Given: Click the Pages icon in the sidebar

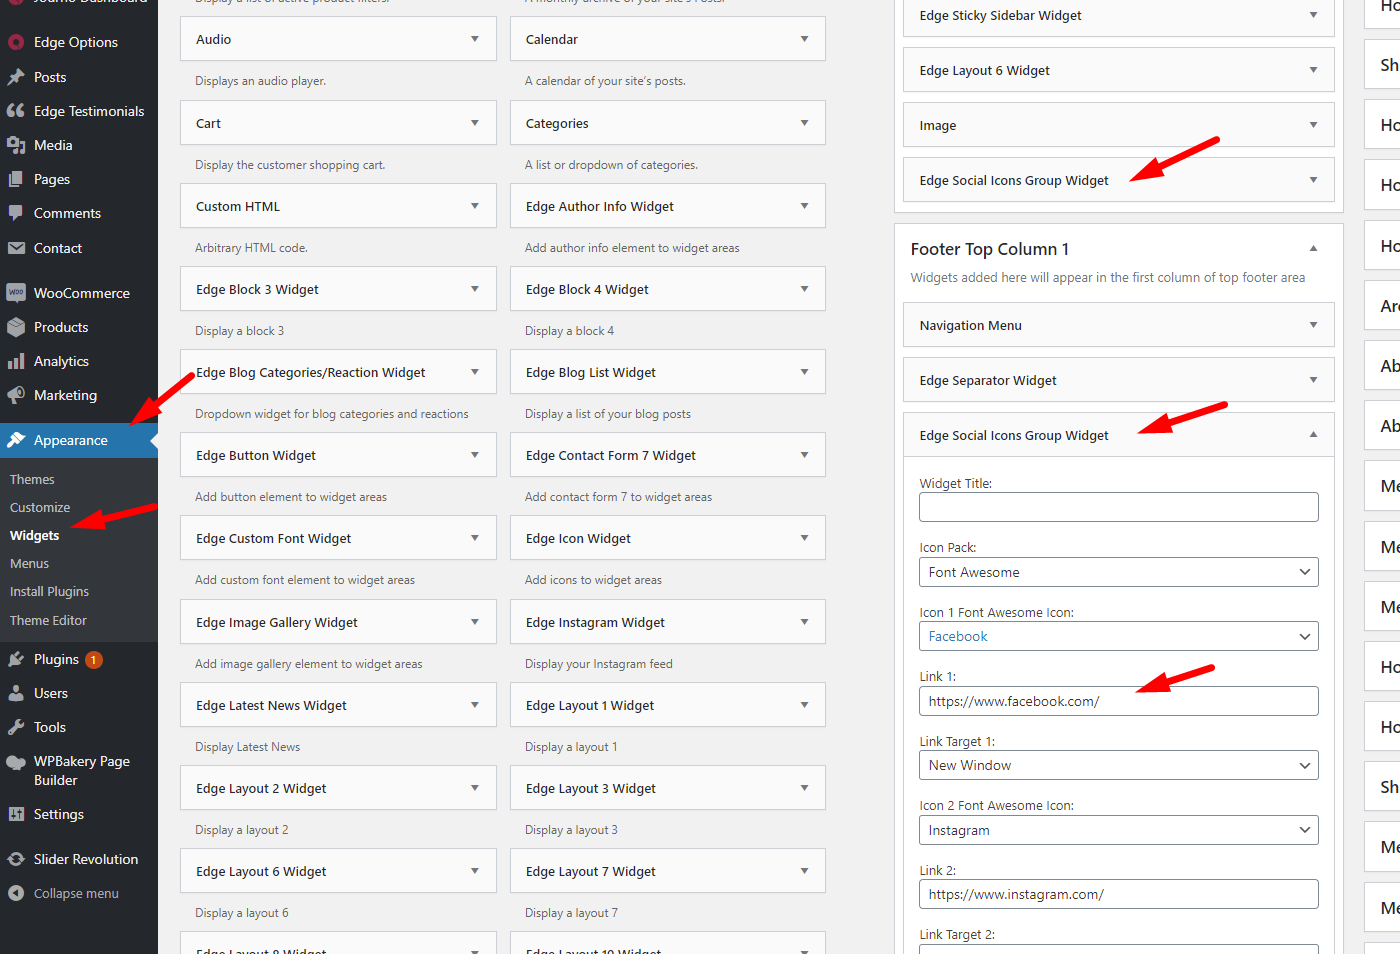Looking at the screenshot, I should (x=16, y=179).
